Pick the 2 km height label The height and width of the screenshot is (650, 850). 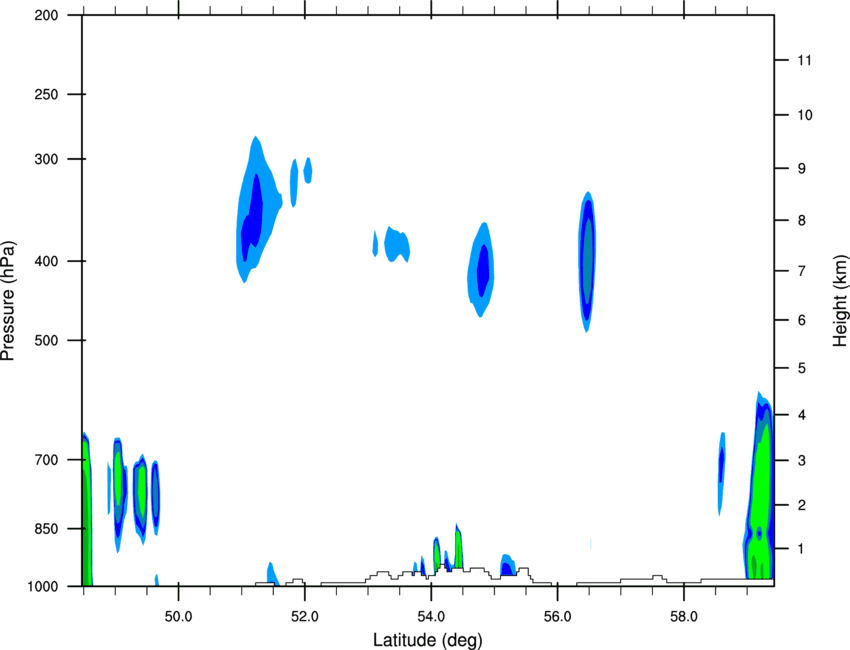802,505
